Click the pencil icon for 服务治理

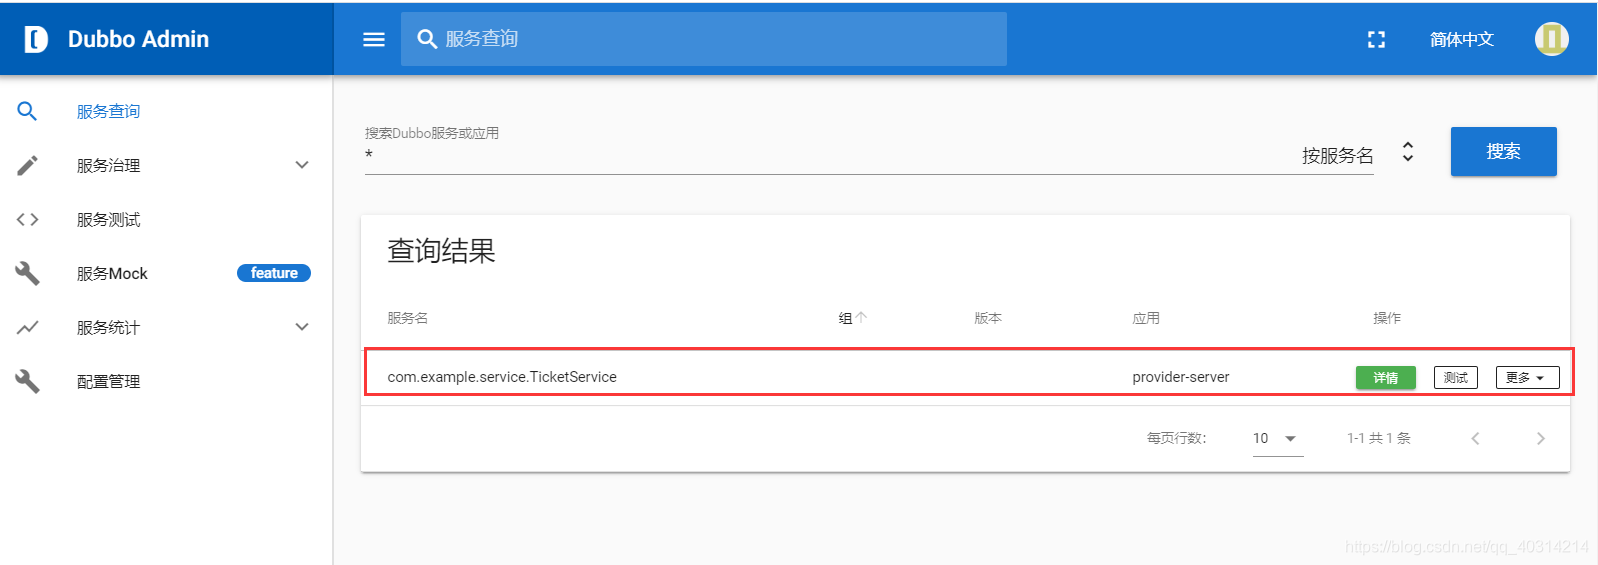pyautogui.click(x=27, y=165)
